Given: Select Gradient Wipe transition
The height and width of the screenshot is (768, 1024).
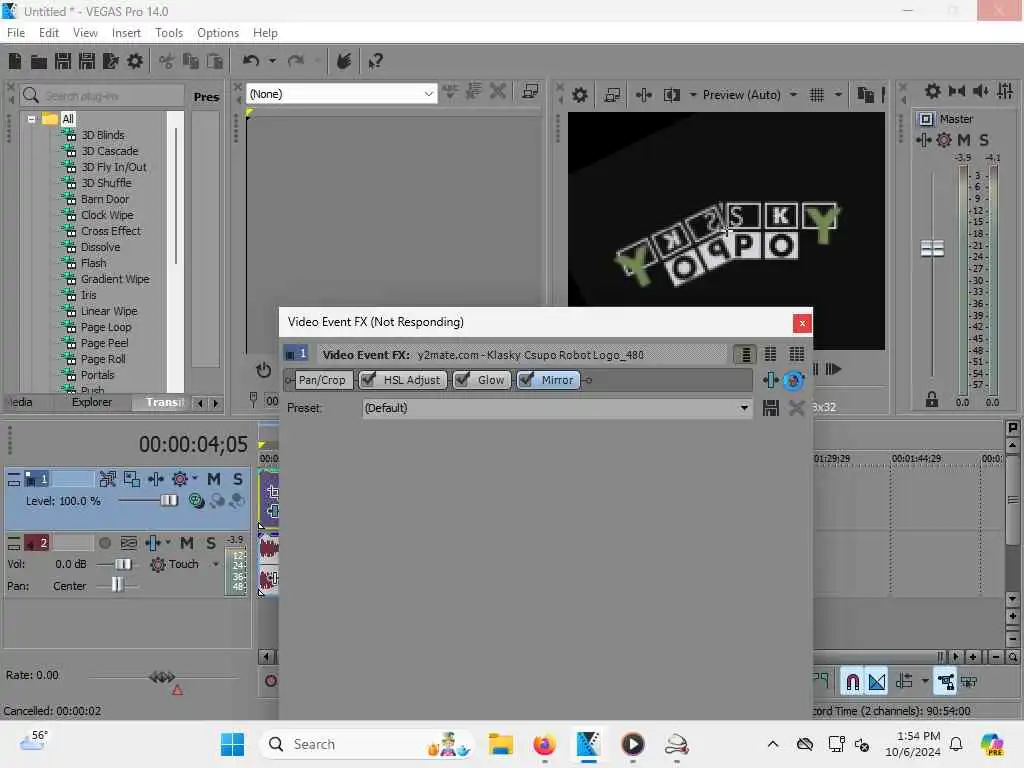Looking at the screenshot, I should point(115,280).
